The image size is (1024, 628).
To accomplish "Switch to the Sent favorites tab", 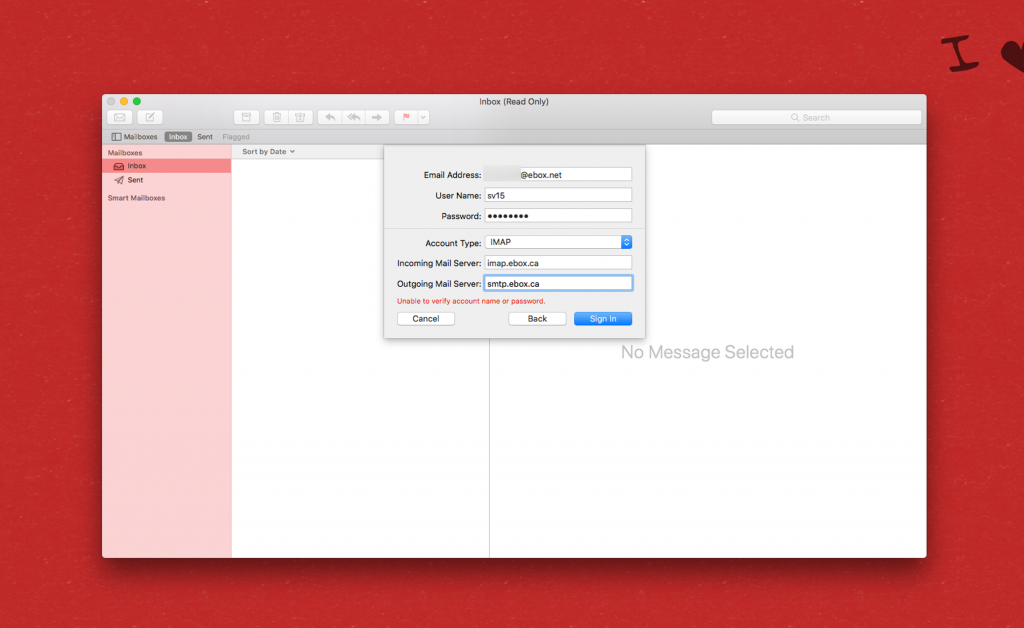I will [x=205, y=137].
